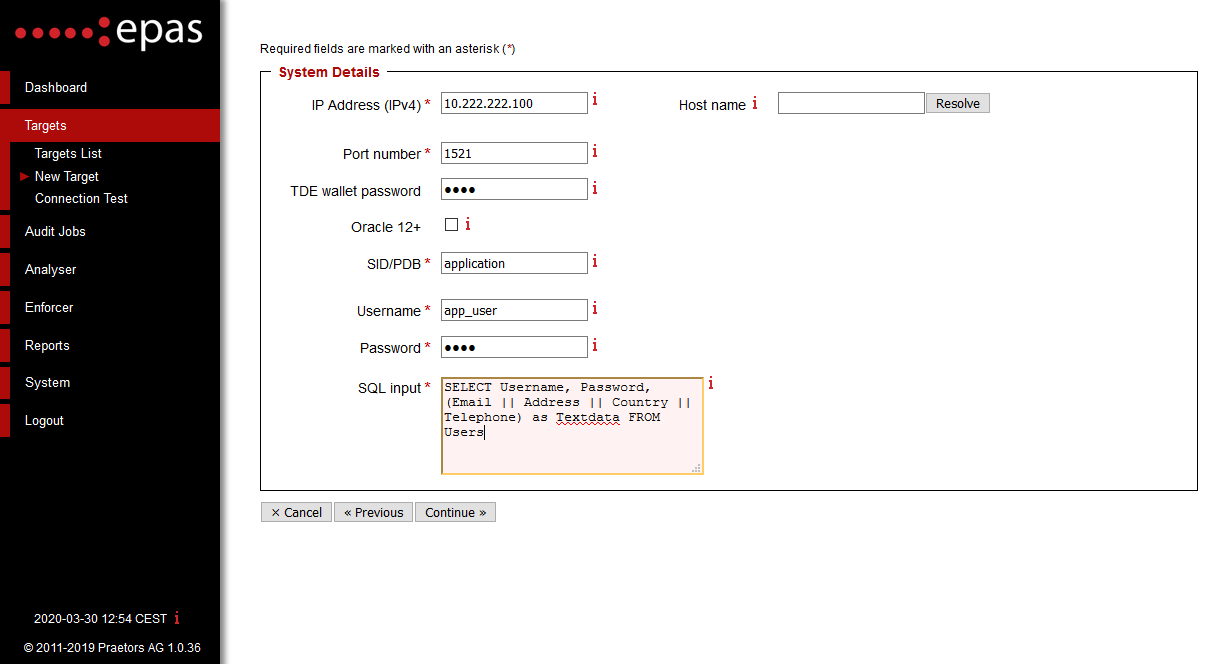Click info icon beside Username field

[595, 308]
